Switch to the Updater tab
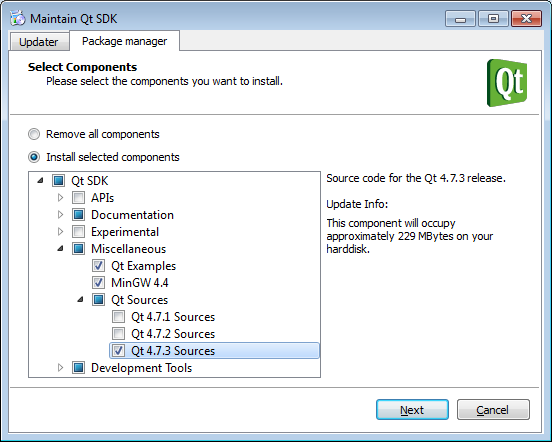 [39, 42]
